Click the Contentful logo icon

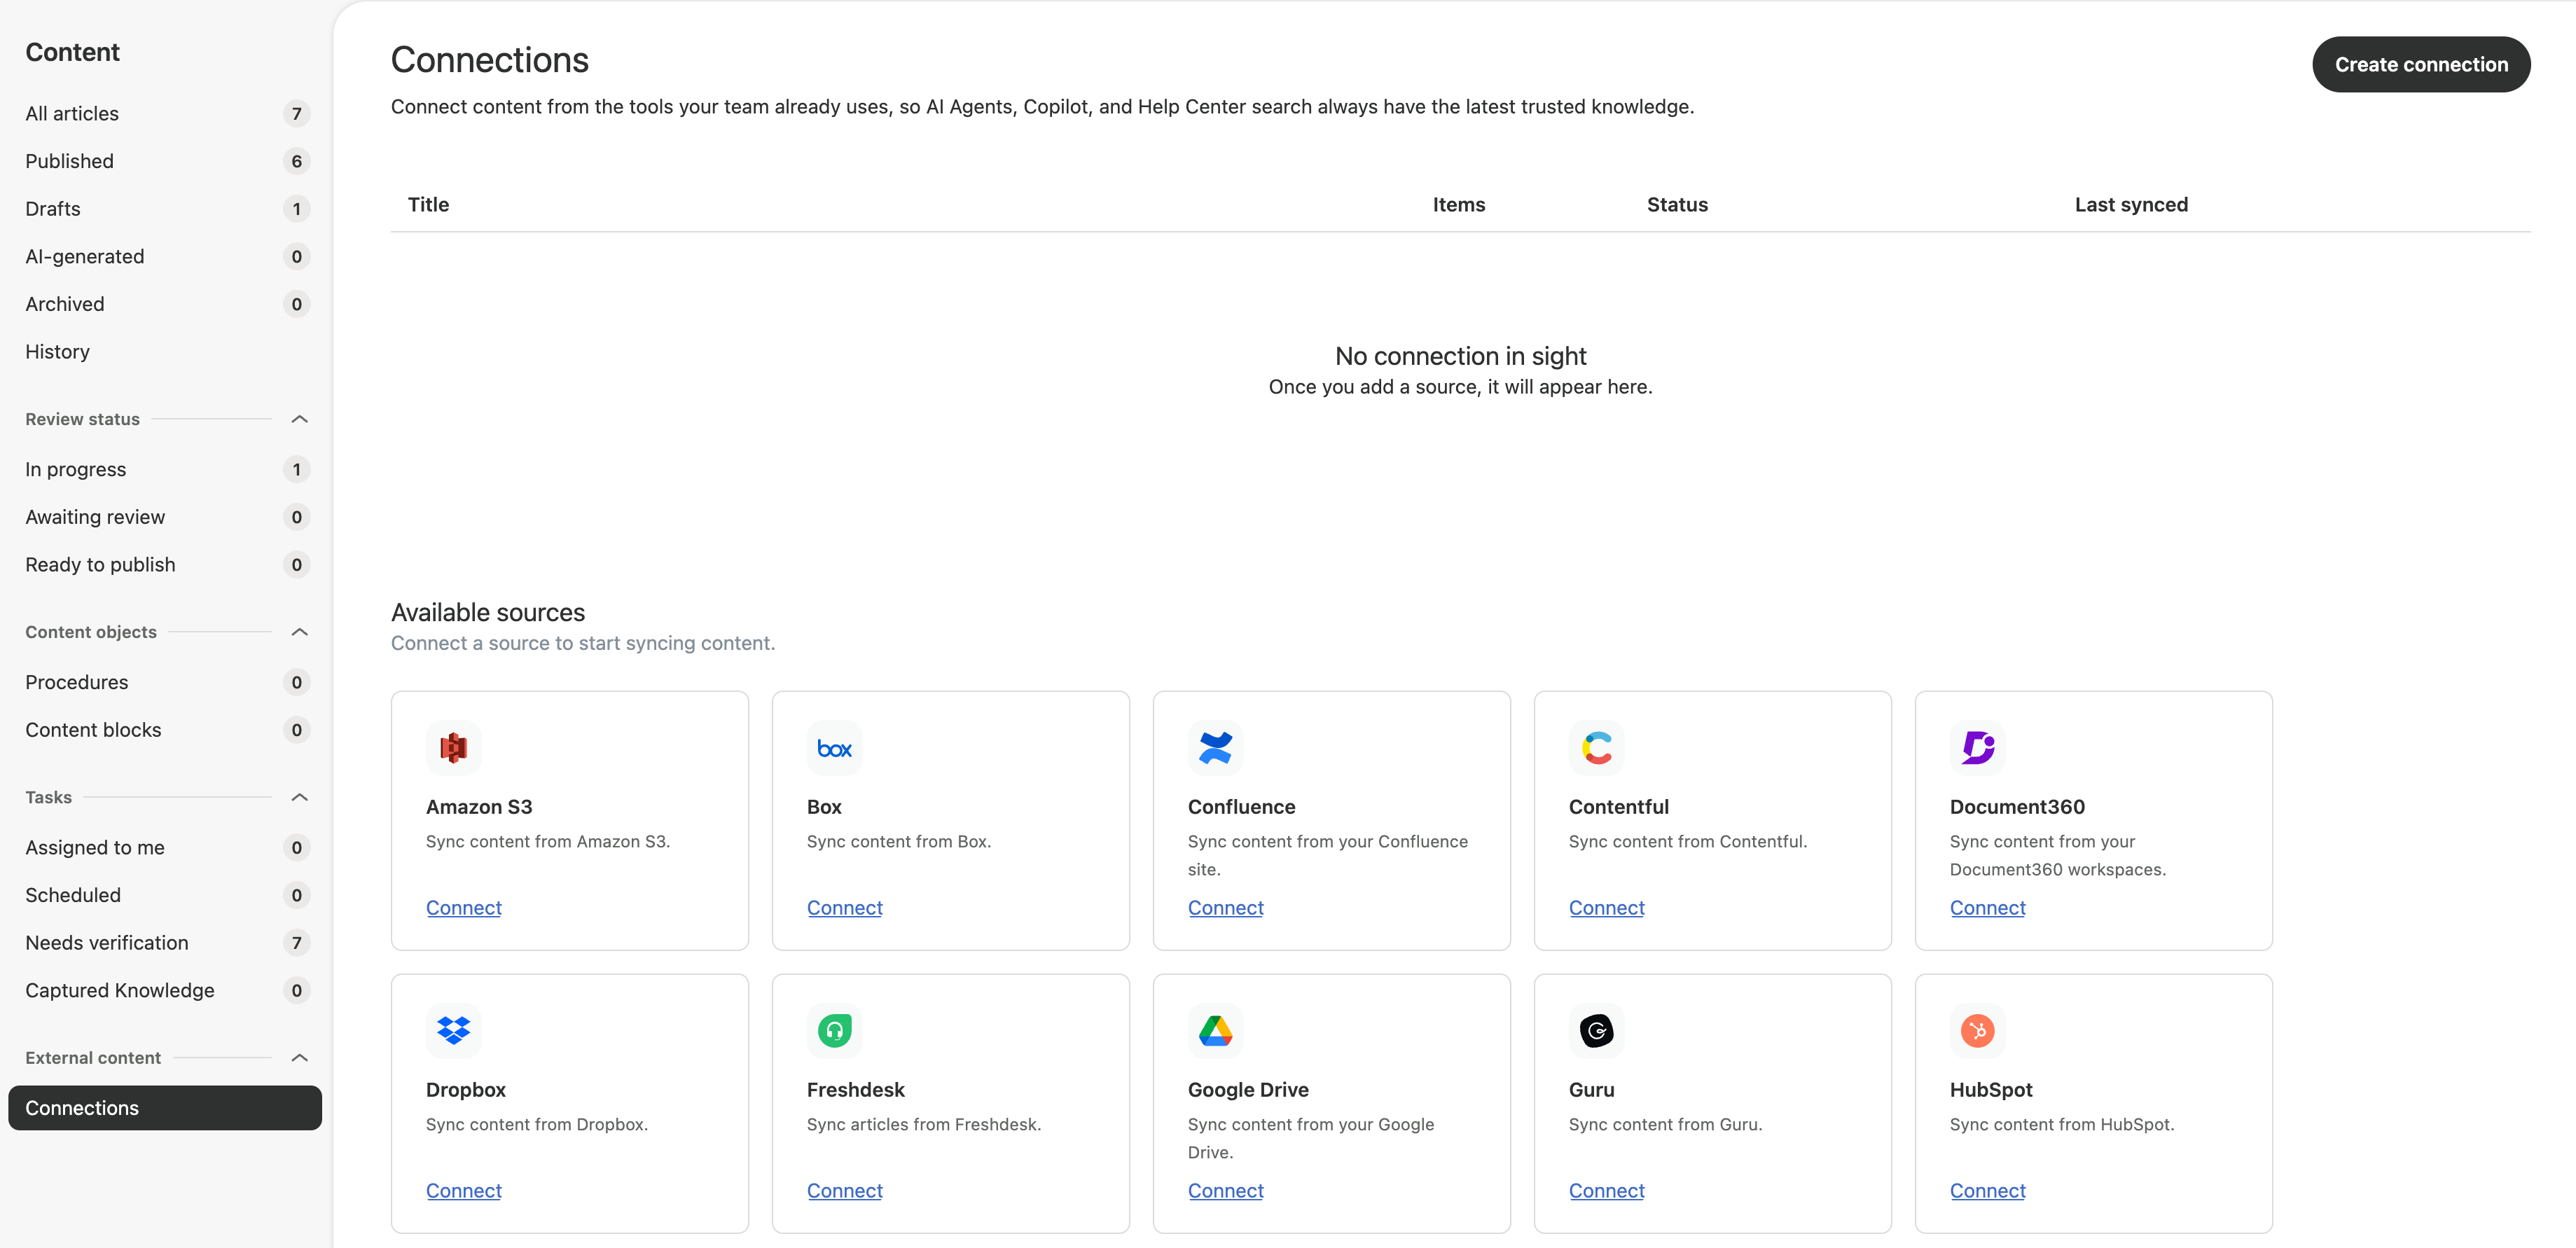tap(1596, 747)
